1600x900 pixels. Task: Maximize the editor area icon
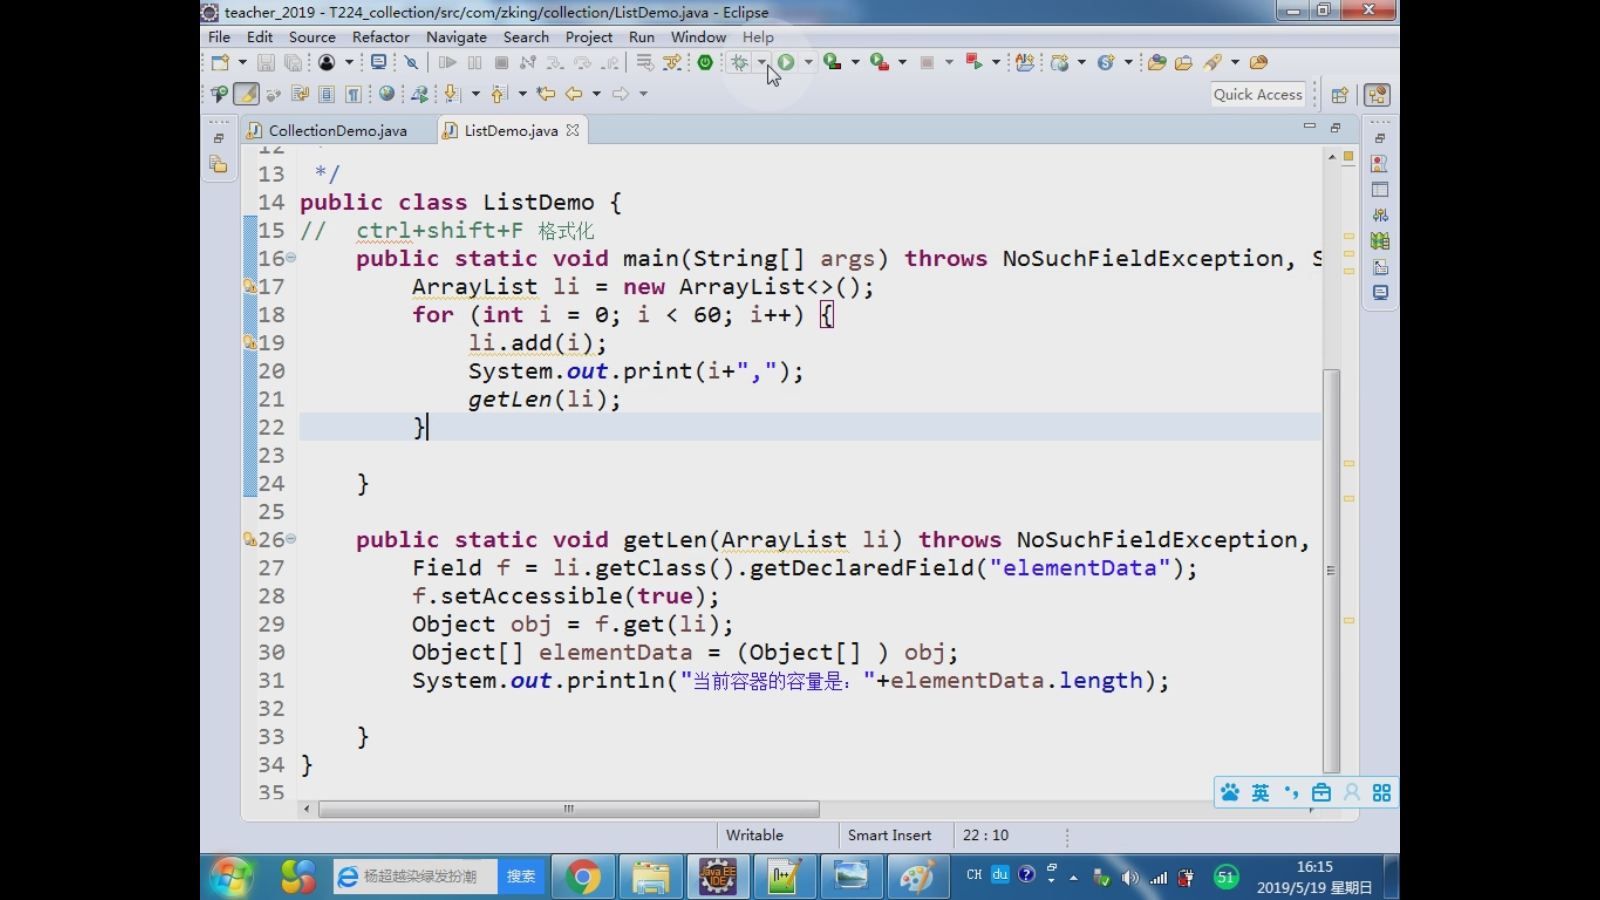click(x=1335, y=128)
